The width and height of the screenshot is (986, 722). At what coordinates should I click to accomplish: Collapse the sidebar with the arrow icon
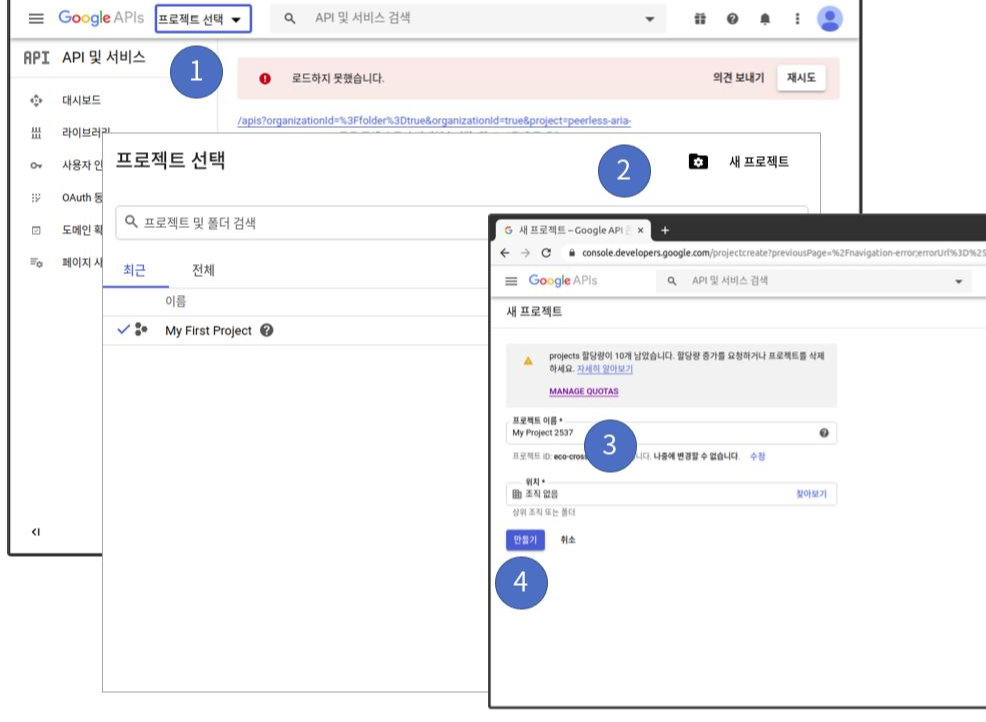(36, 532)
